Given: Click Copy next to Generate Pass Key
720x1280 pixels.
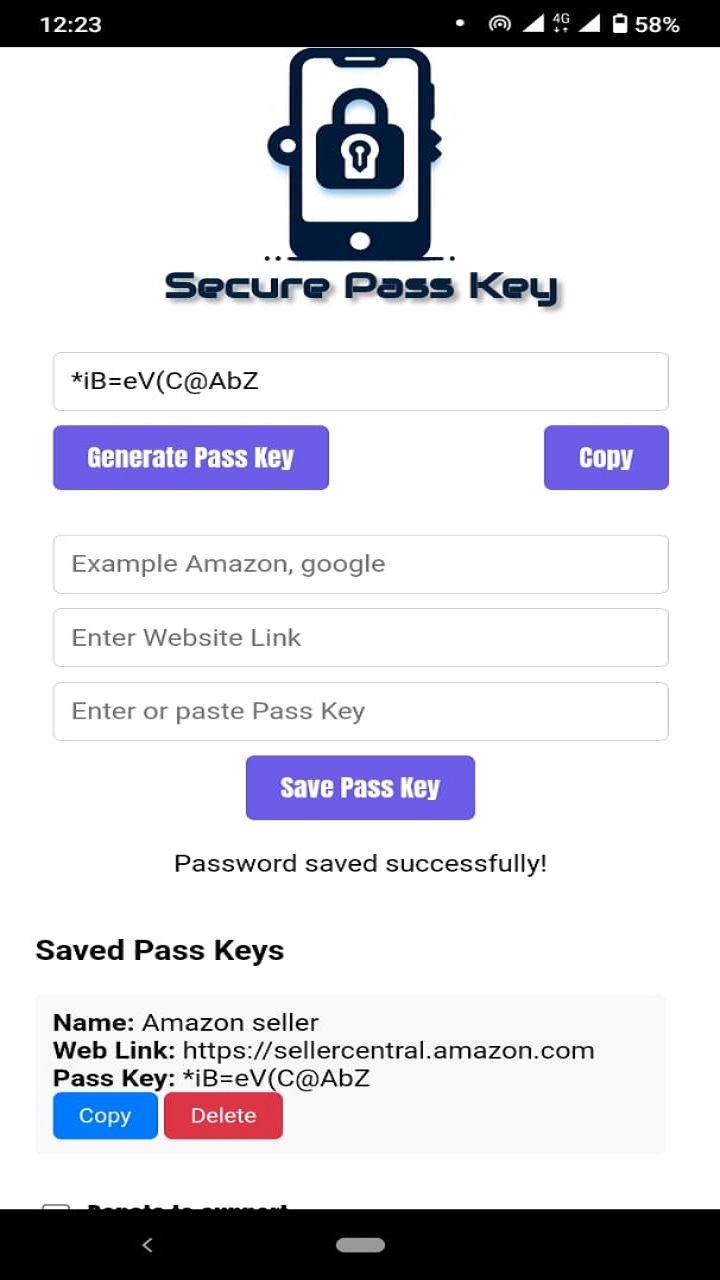Looking at the screenshot, I should [x=606, y=457].
